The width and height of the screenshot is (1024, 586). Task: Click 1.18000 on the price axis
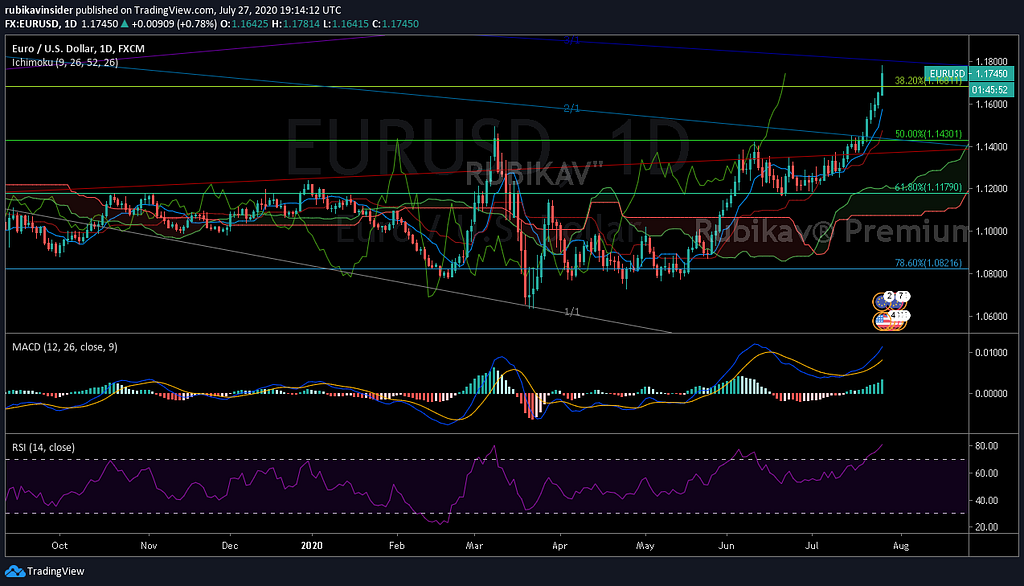point(992,62)
